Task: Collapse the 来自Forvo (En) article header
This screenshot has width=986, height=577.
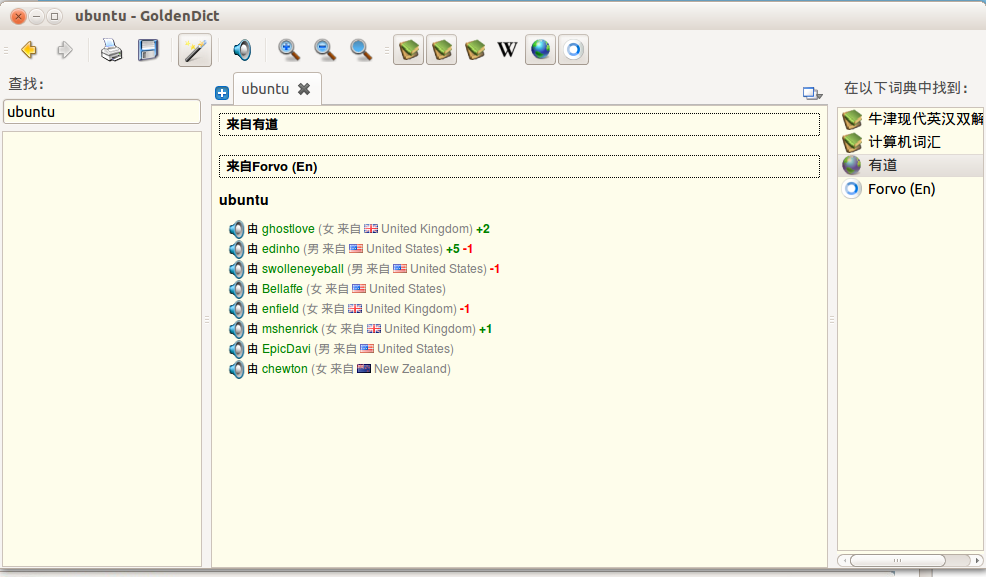Action: click(519, 167)
